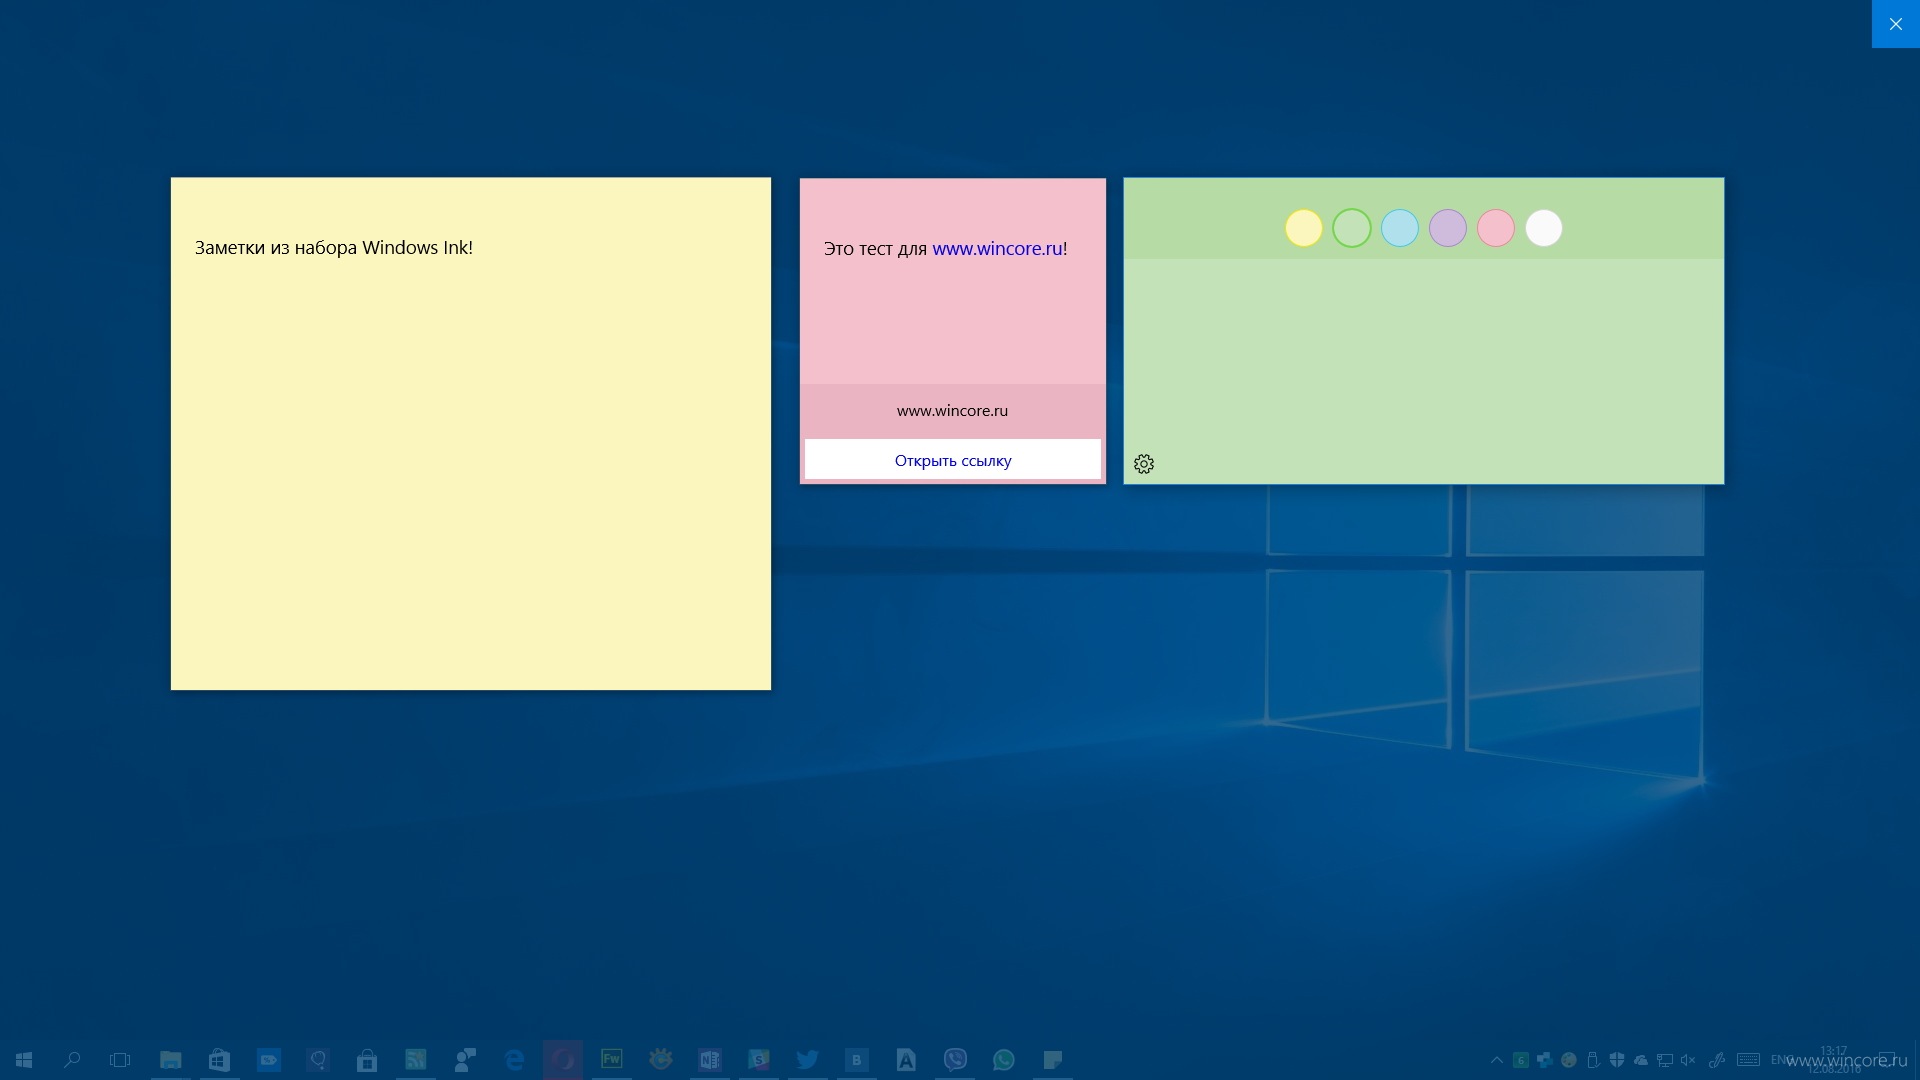Choose the pink note color
The height and width of the screenshot is (1080, 1920).
(x=1496, y=228)
